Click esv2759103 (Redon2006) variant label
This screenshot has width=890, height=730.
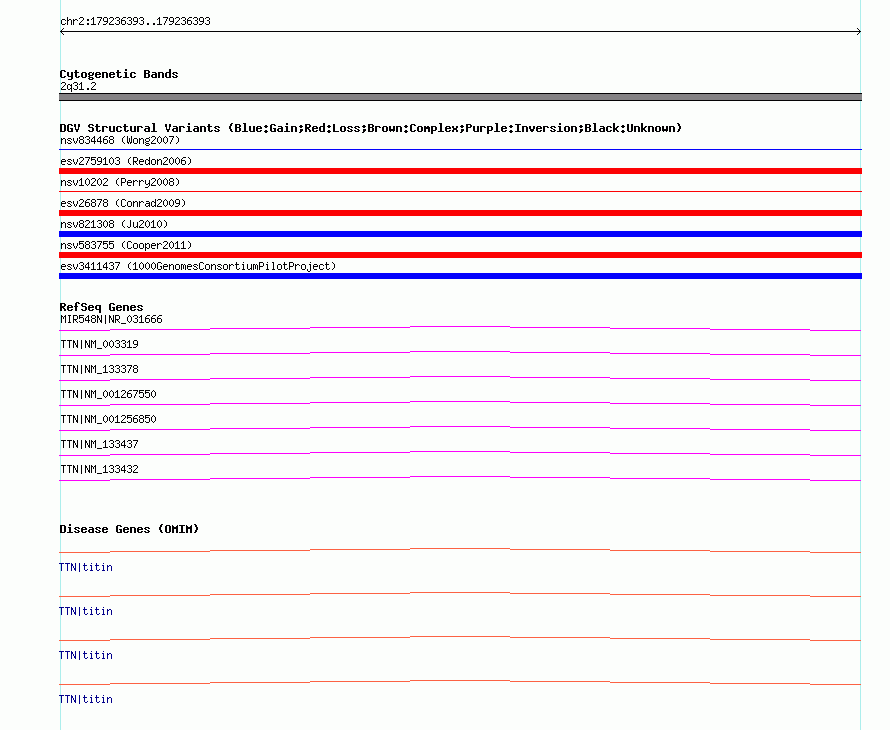[x=126, y=161]
